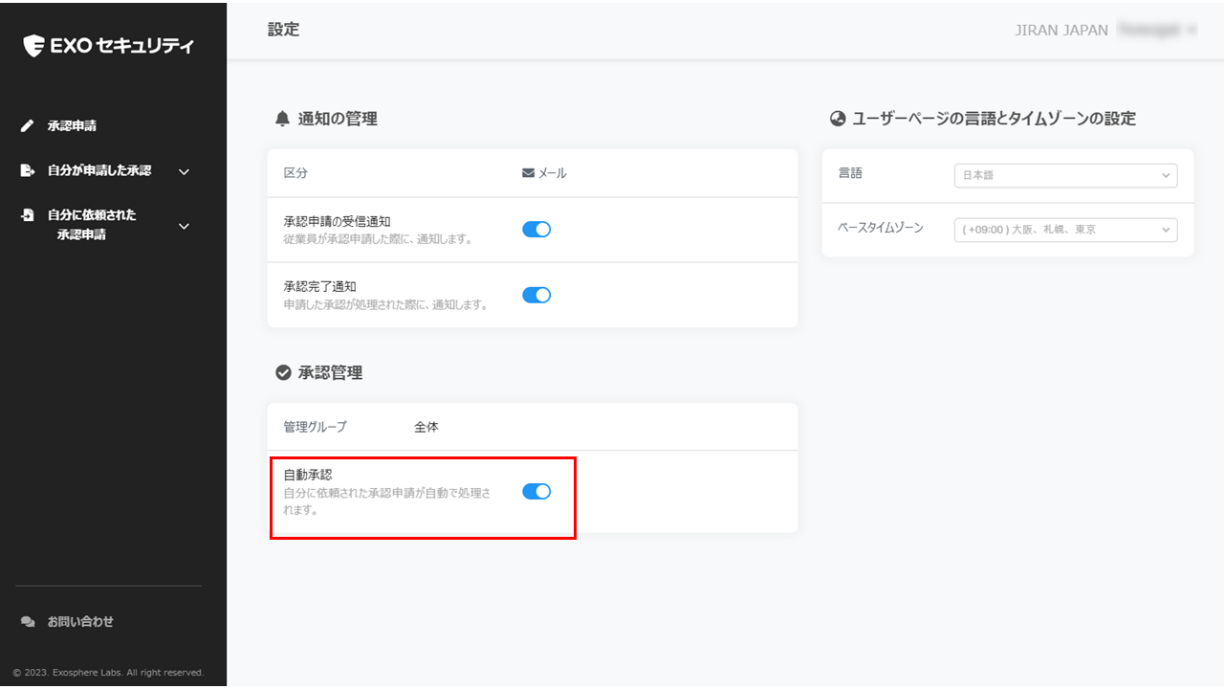The image size is (1224, 689).
Task: Click the chat bubble icon beside お問い合わせ
Action: [x=28, y=622]
